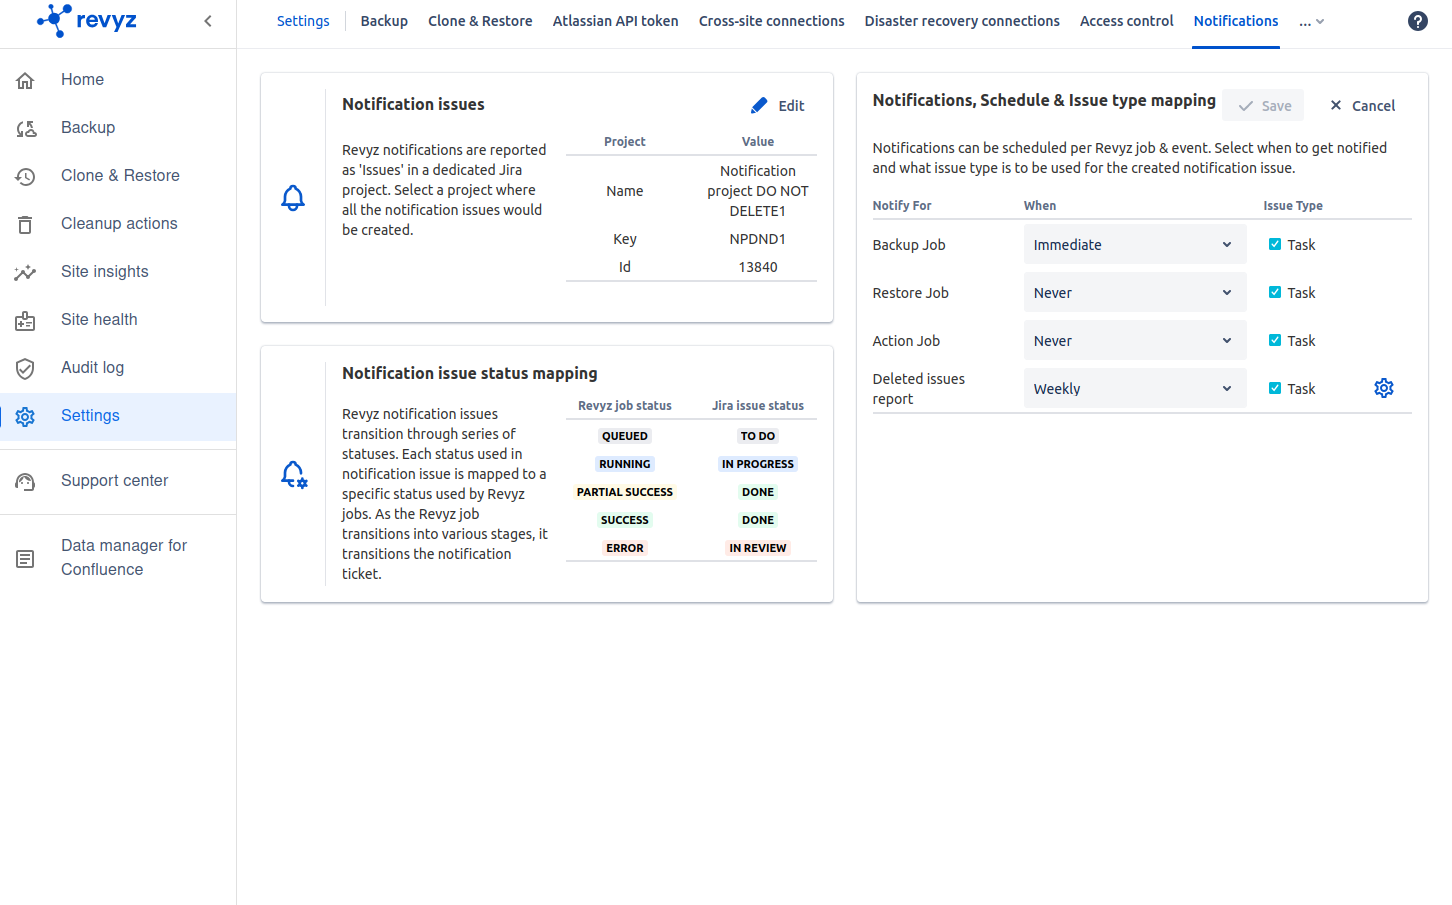
Task: Select the Notifications tab
Action: coord(1236,21)
